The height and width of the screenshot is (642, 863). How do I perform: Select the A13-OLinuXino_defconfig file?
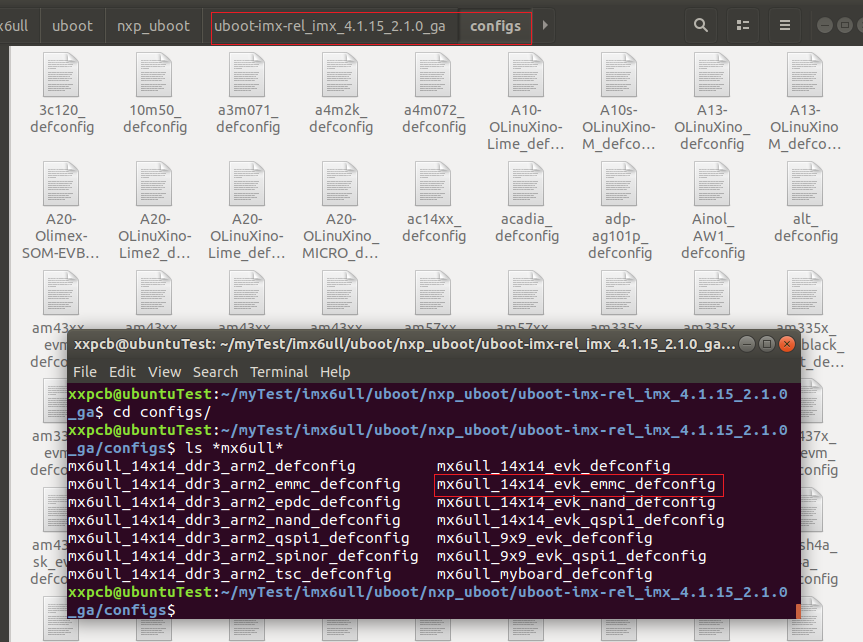point(712,102)
